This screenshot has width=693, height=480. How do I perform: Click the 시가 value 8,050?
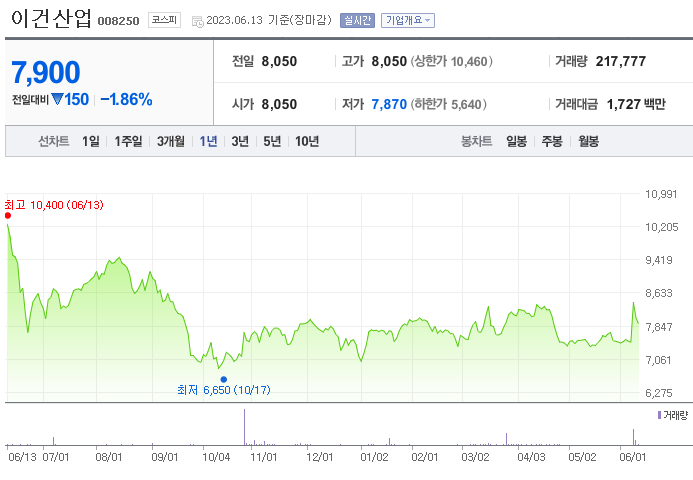(x=279, y=104)
